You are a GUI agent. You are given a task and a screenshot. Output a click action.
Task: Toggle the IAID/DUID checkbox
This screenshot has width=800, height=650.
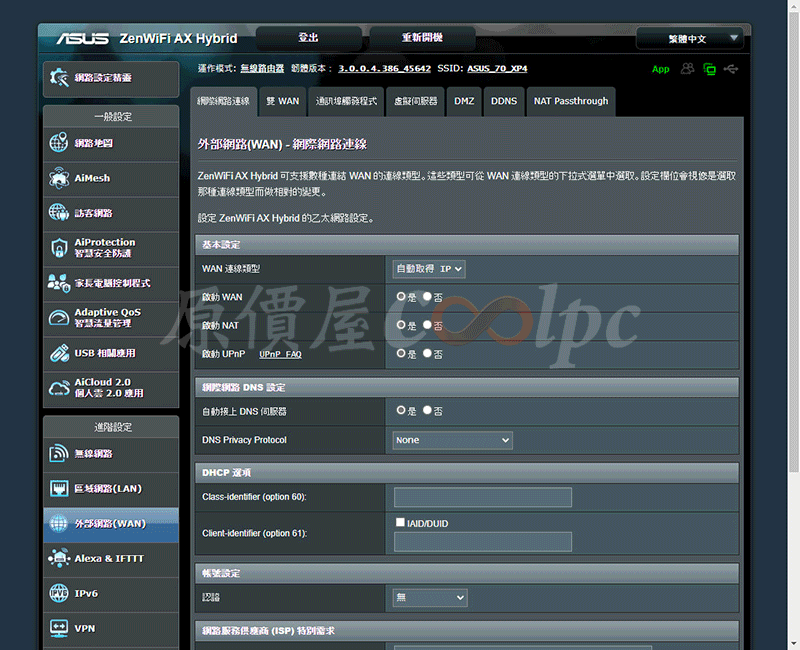click(400, 522)
